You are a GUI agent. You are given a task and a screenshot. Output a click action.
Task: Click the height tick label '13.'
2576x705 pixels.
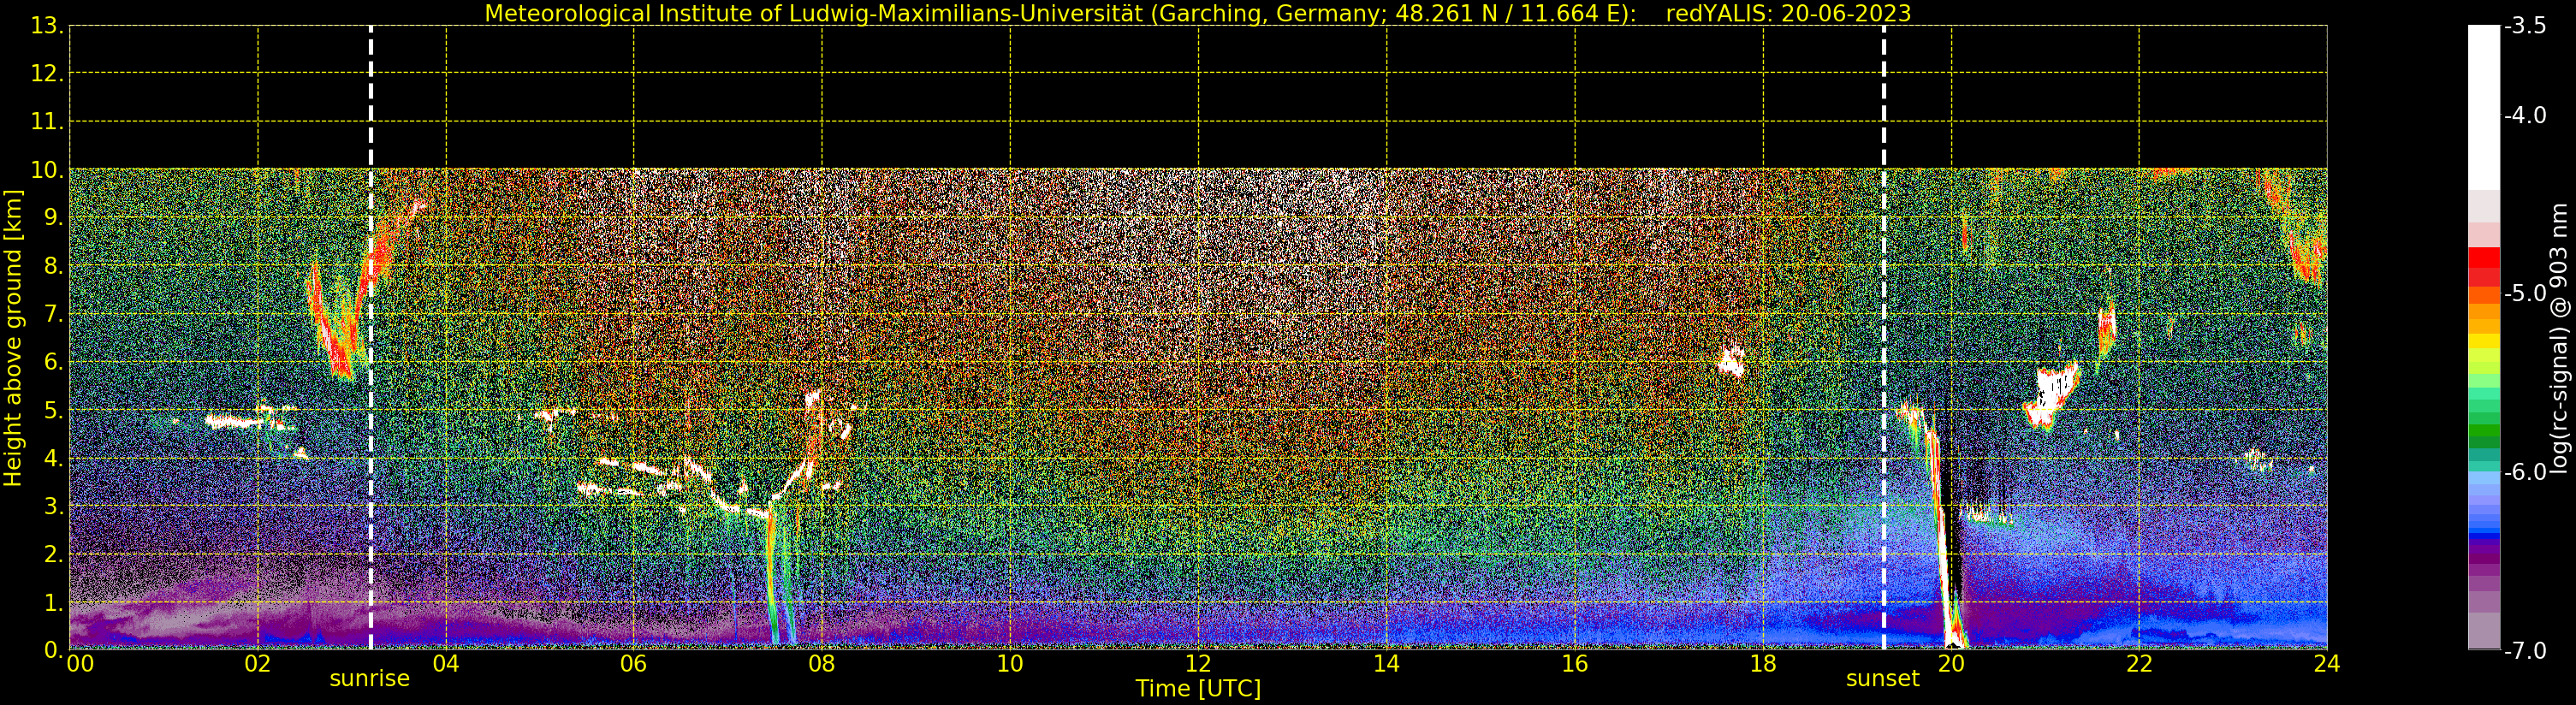point(47,26)
